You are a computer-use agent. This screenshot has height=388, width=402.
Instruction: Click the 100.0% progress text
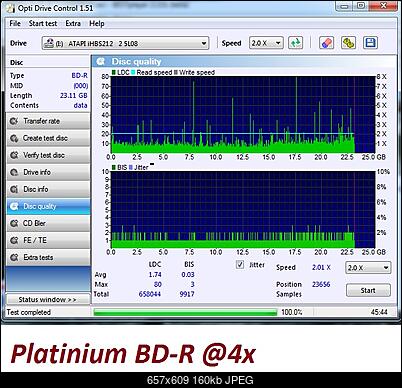[292, 312]
